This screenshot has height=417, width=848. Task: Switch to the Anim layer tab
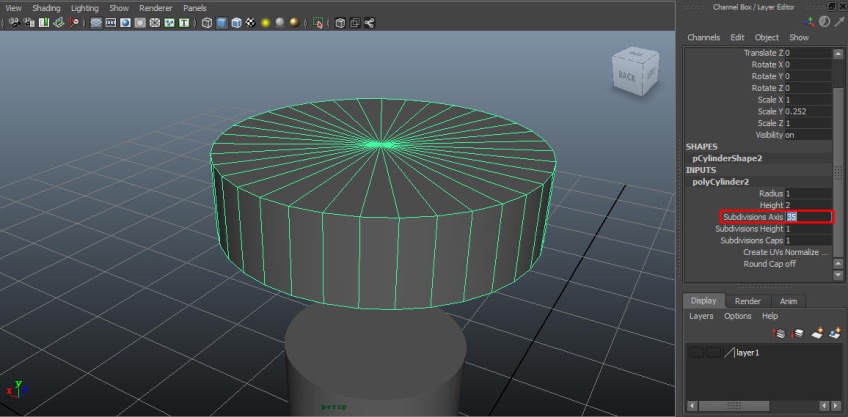tap(788, 301)
